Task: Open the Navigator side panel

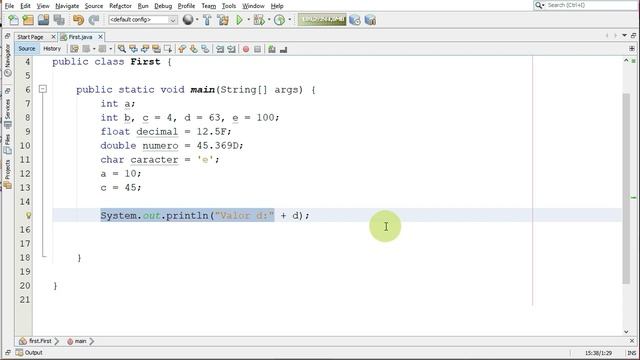Action: (7, 60)
